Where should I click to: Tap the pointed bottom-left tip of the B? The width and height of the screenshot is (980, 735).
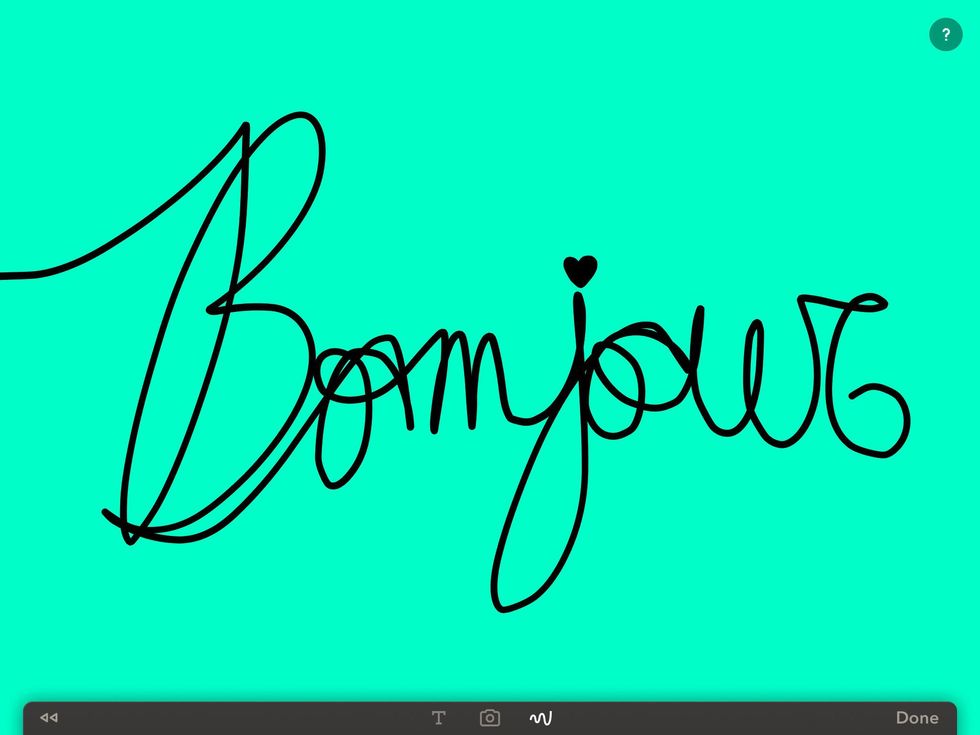(108, 514)
